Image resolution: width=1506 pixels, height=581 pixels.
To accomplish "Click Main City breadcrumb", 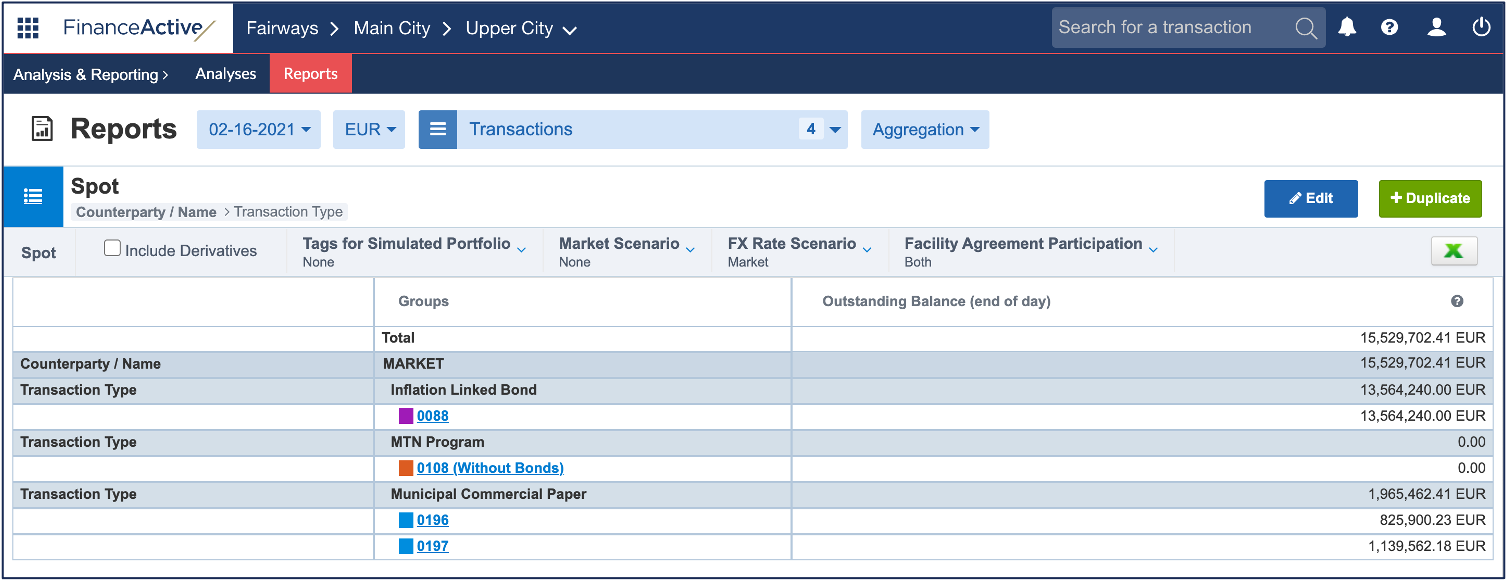I will (x=392, y=28).
